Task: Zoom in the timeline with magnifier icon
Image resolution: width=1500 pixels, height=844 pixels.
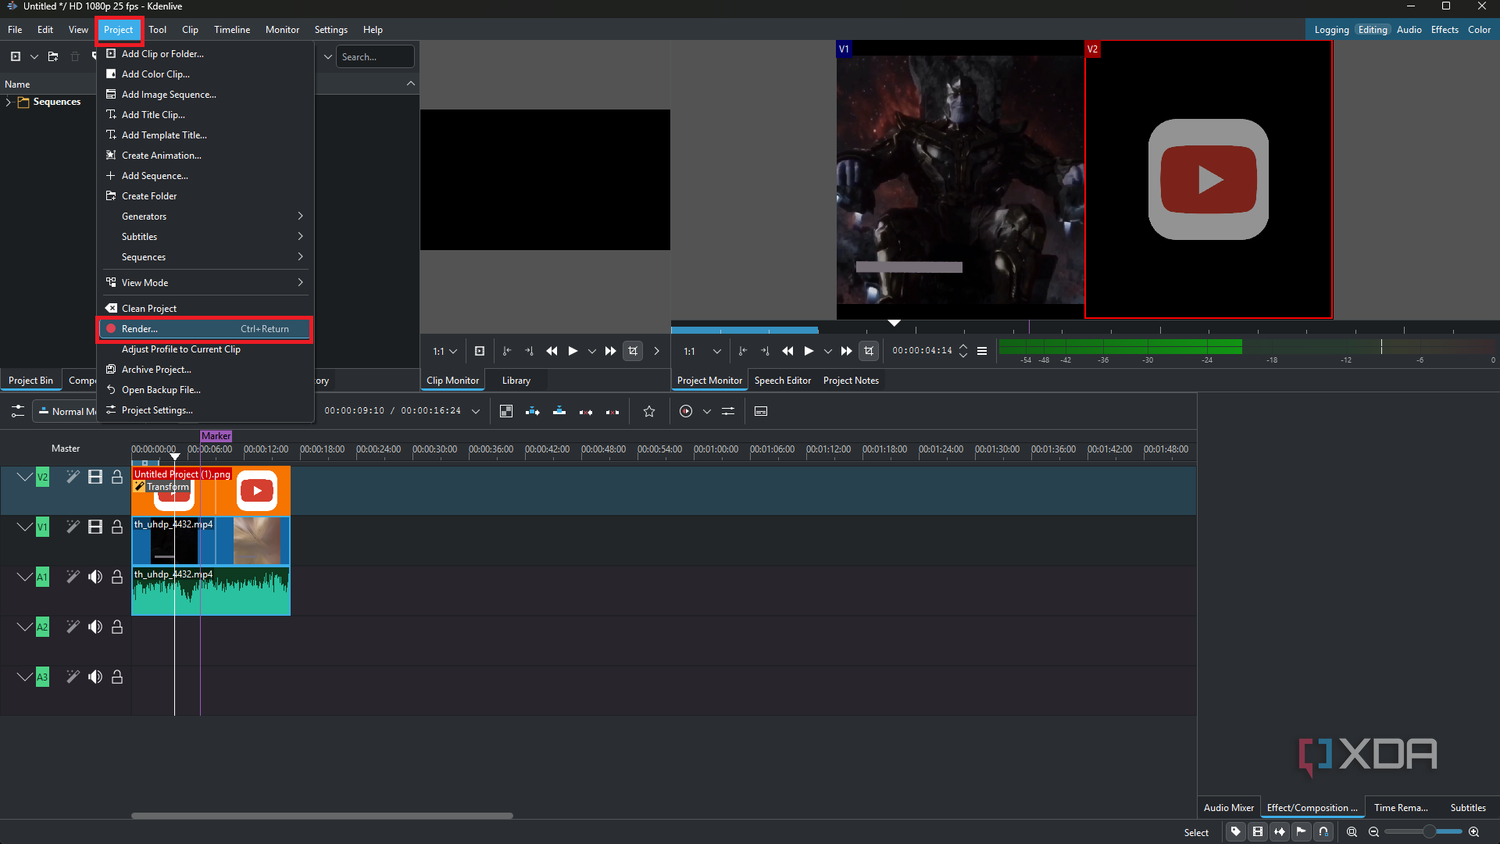Action: (1474, 832)
